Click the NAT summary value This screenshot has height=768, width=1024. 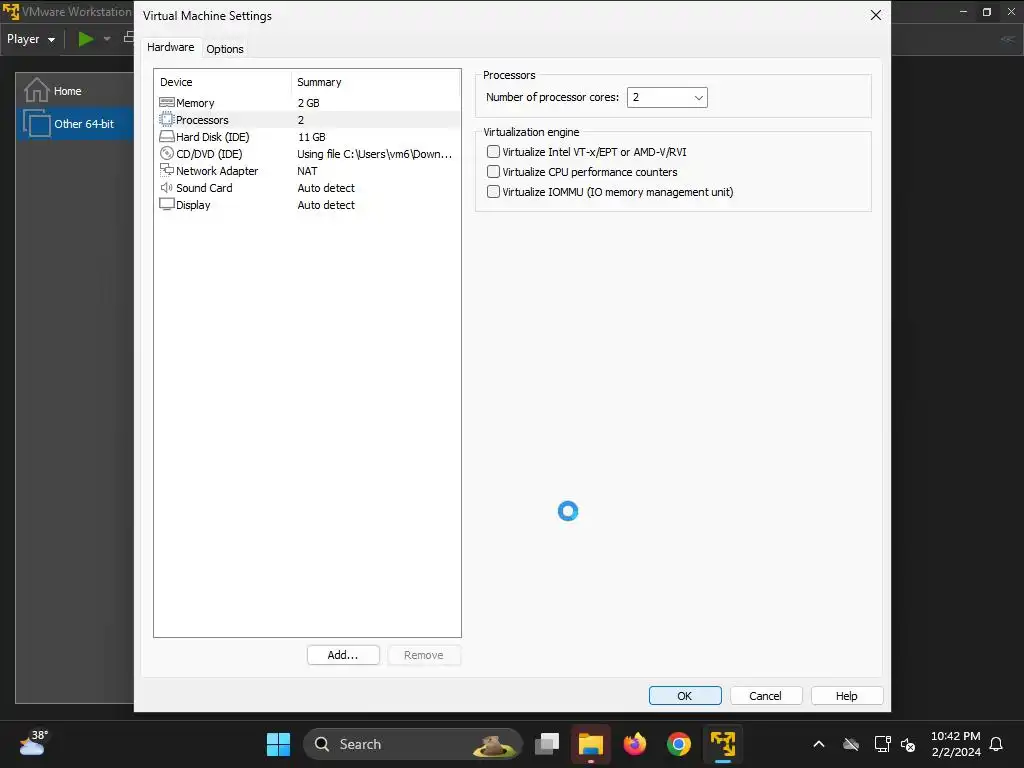[307, 171]
